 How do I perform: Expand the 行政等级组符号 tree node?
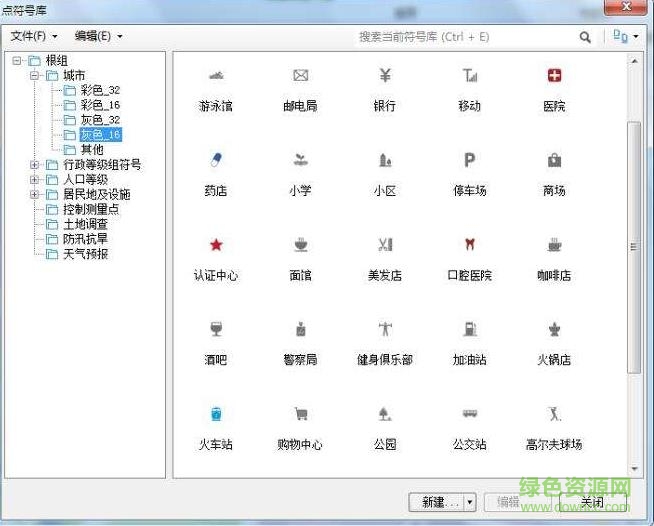pyautogui.click(x=35, y=165)
